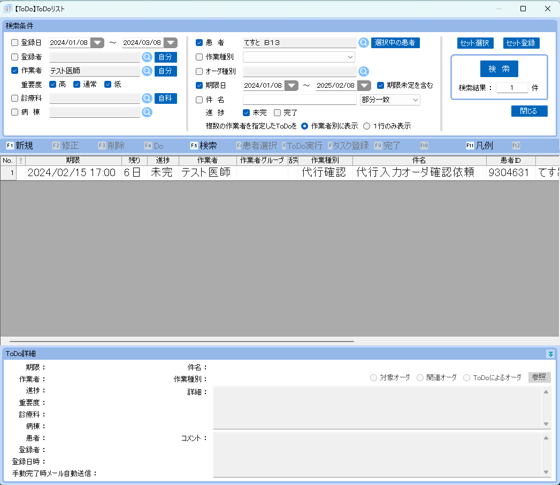Image resolution: width=560 pixels, height=485 pixels.
Task: Sort by 件名 column header
Action: click(x=419, y=160)
